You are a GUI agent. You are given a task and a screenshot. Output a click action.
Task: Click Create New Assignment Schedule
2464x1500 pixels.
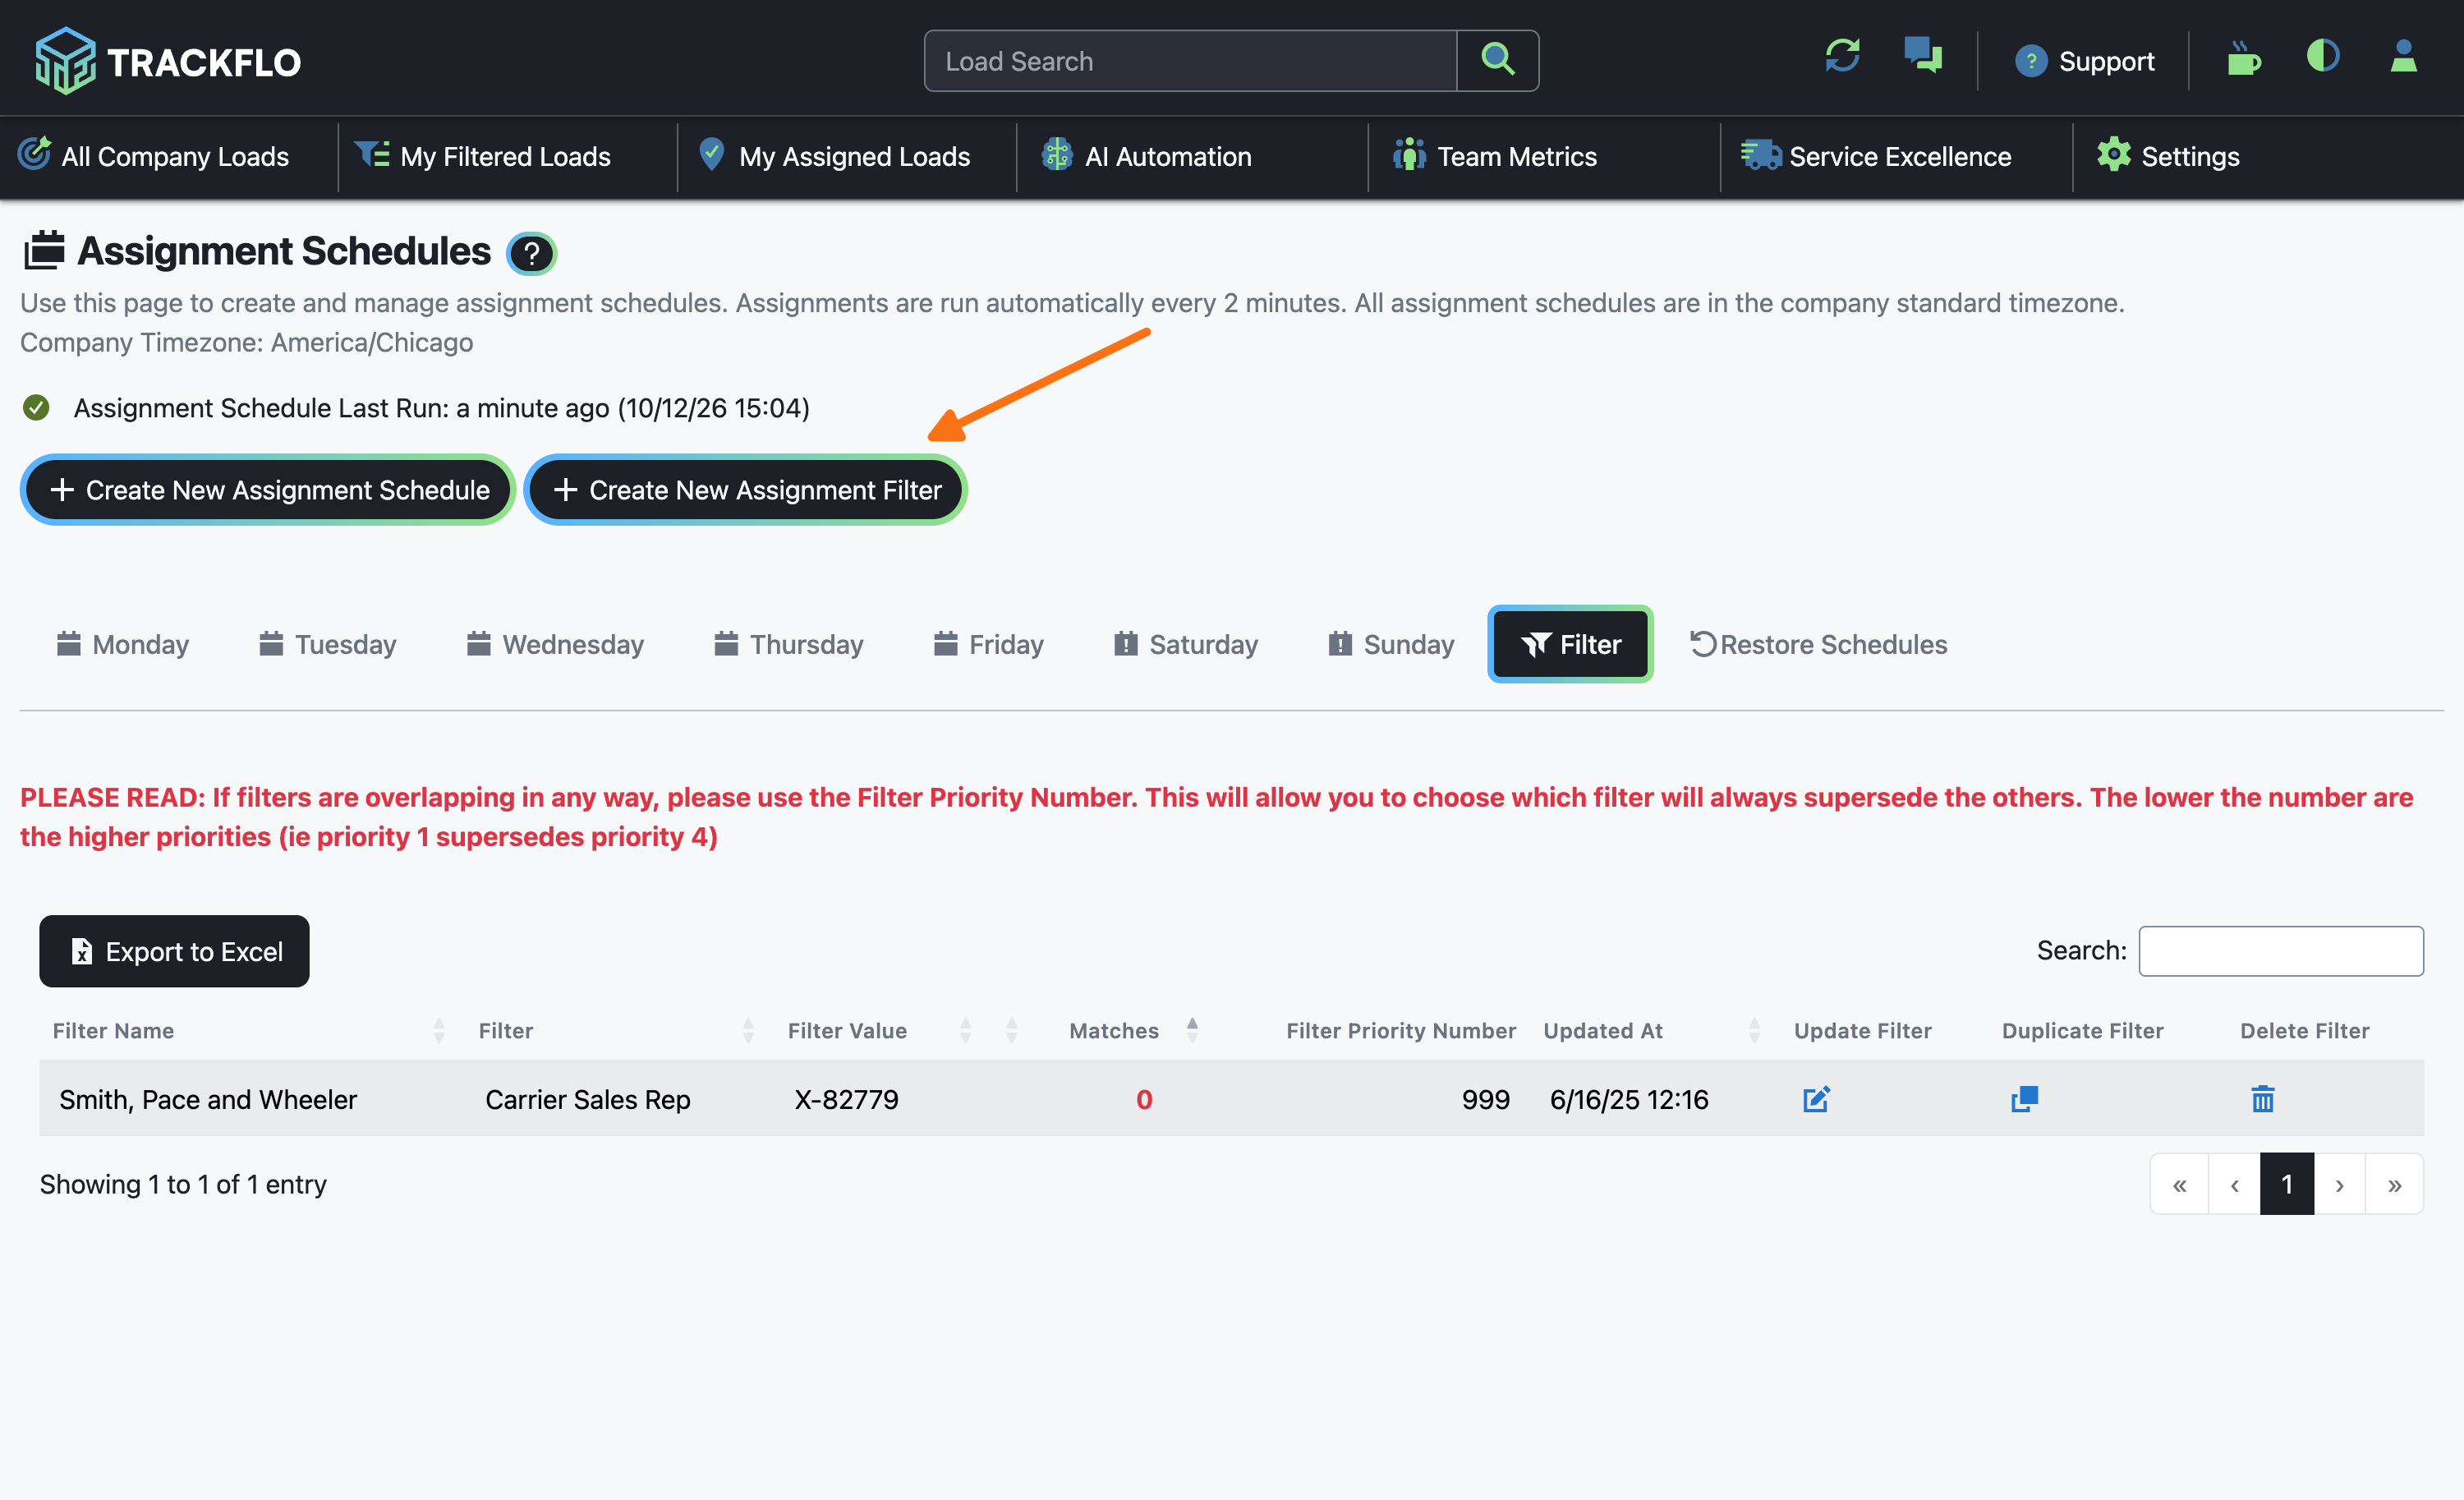268,490
